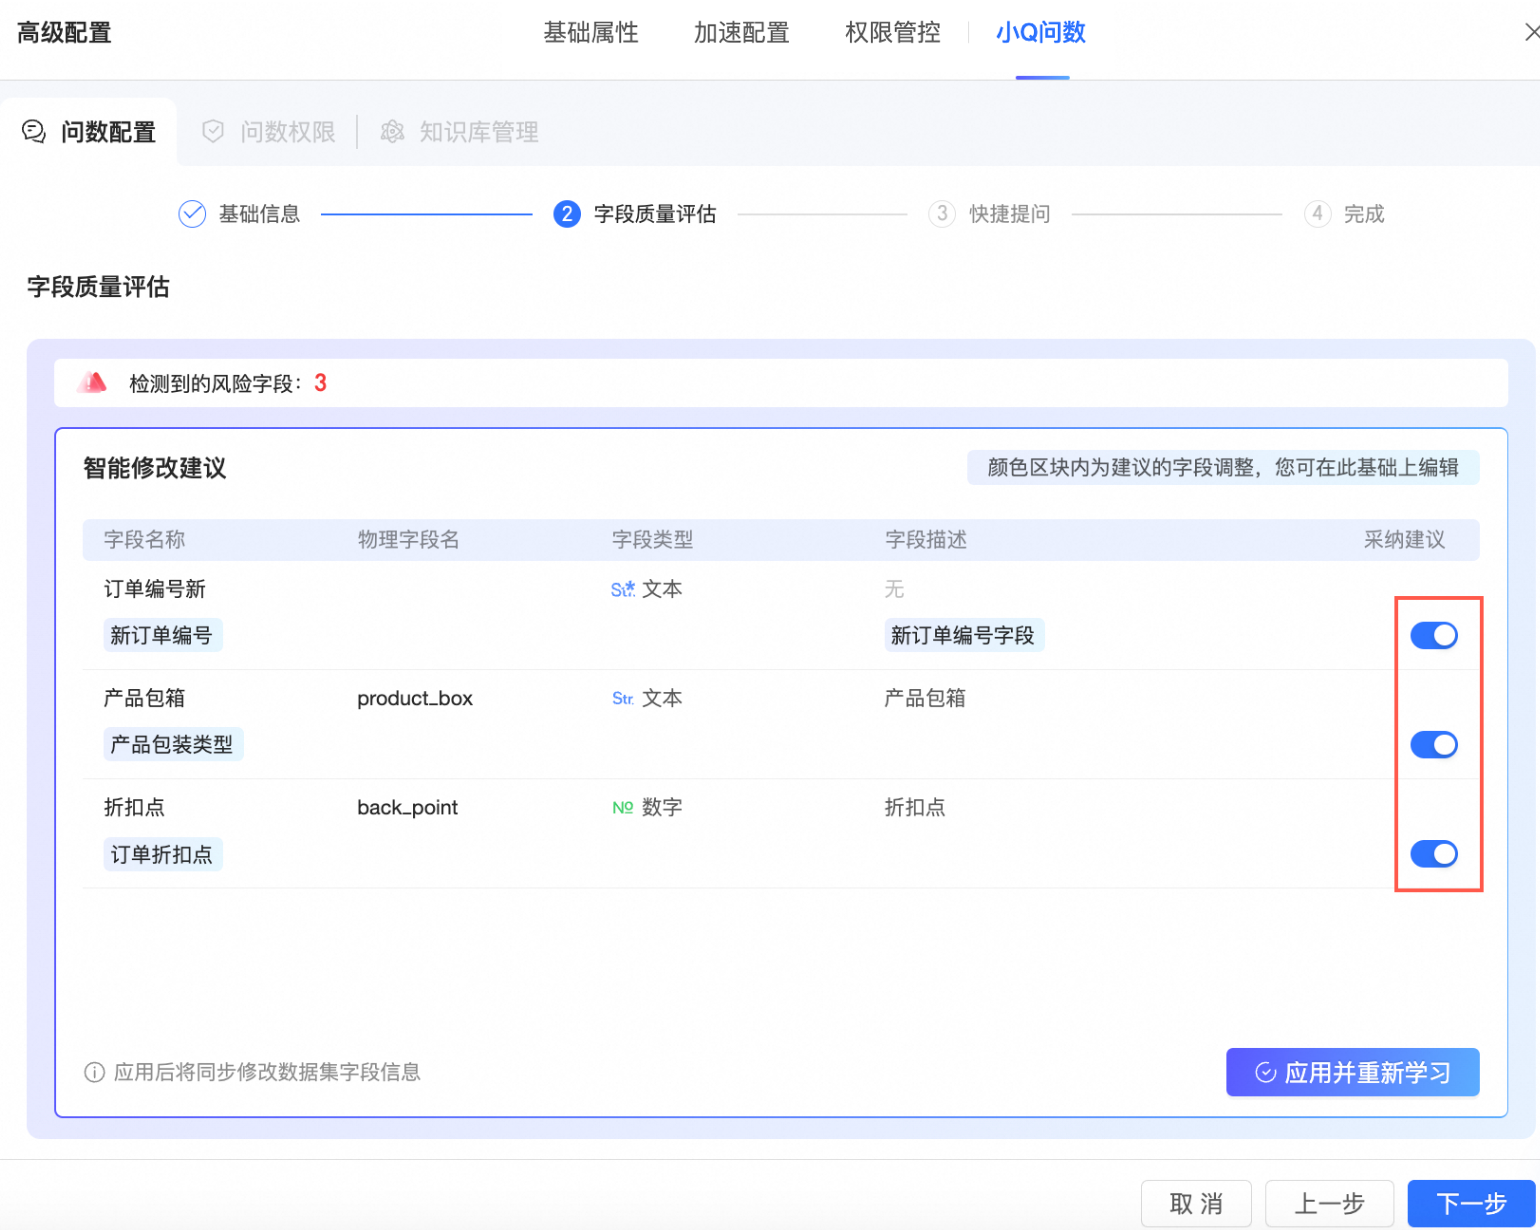The image size is (1540, 1230).
Task: Click the Str type icon for 产品包箱
Action: (x=622, y=699)
